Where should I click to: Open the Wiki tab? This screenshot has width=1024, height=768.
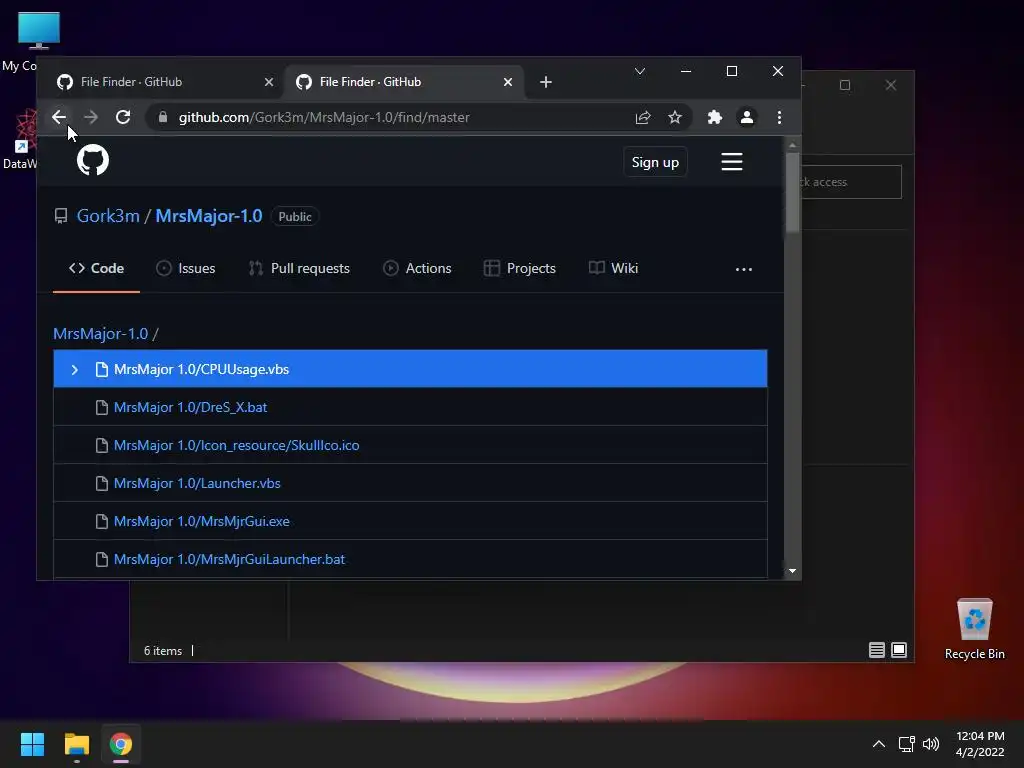tap(613, 268)
